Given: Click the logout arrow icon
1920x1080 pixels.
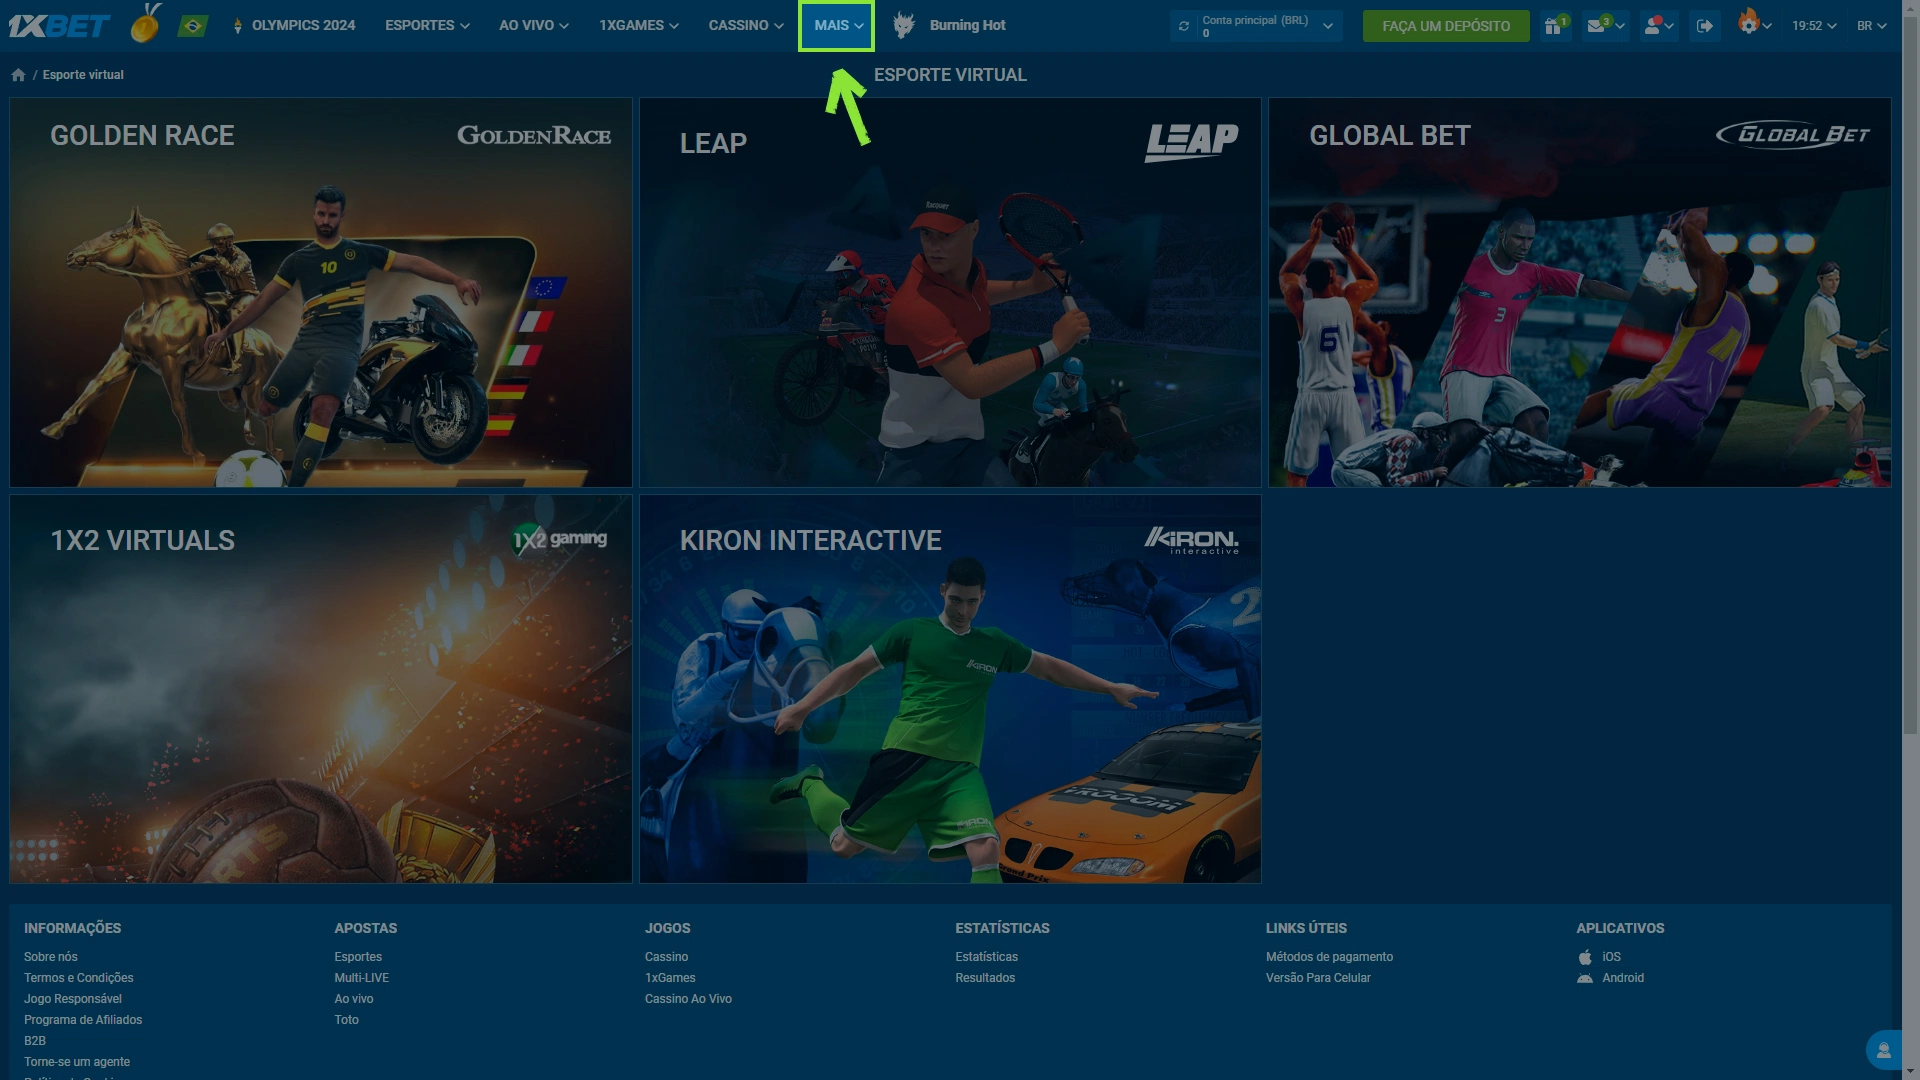Looking at the screenshot, I should point(1705,26).
